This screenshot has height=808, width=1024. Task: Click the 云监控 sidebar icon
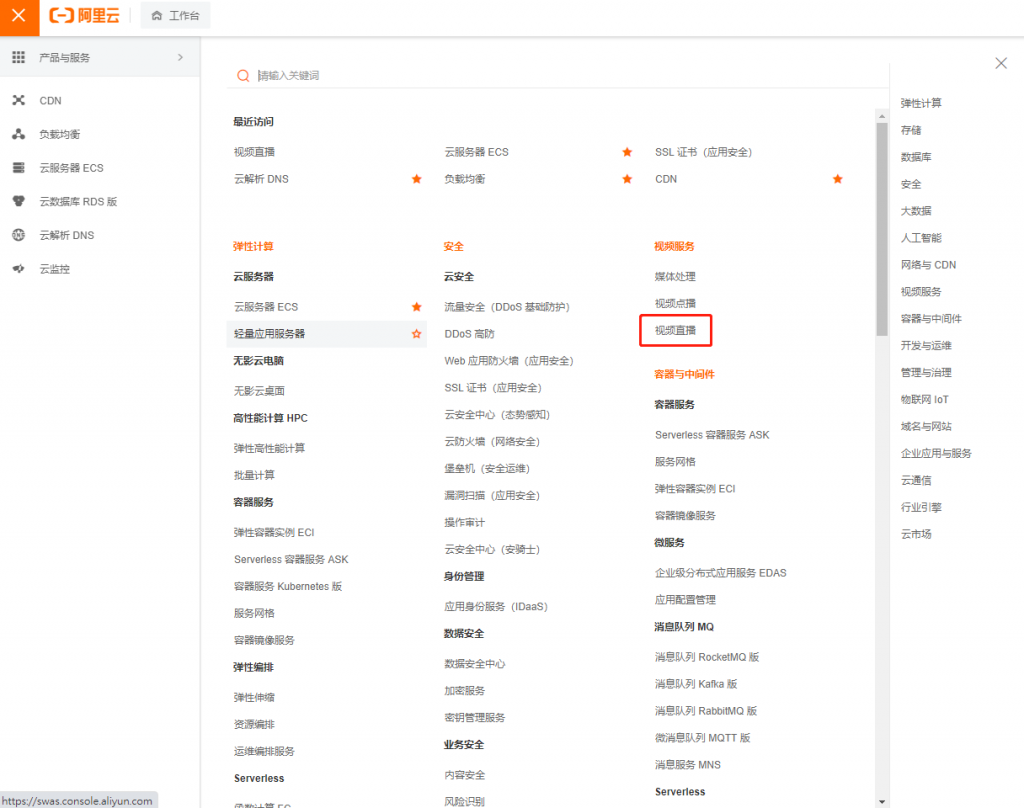tap(18, 268)
